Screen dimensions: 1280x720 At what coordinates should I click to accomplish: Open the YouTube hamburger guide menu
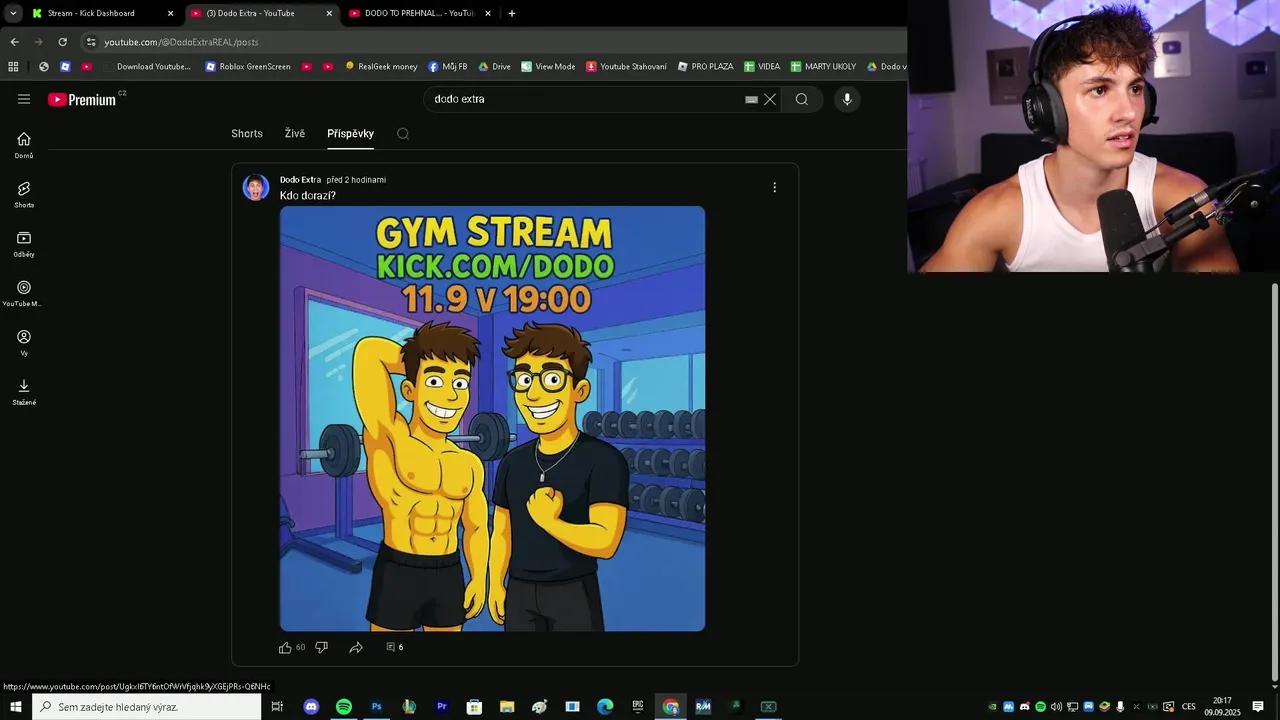(x=24, y=99)
